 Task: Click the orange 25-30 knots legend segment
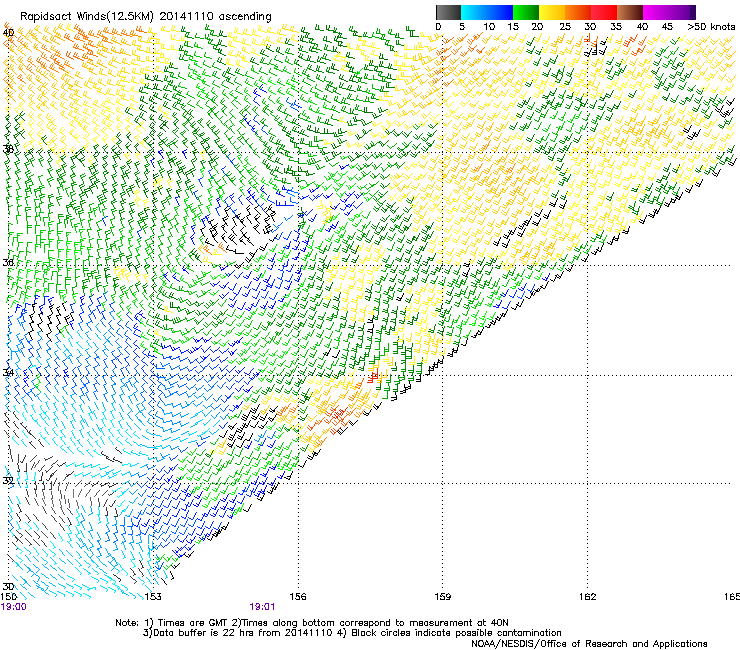pos(578,12)
